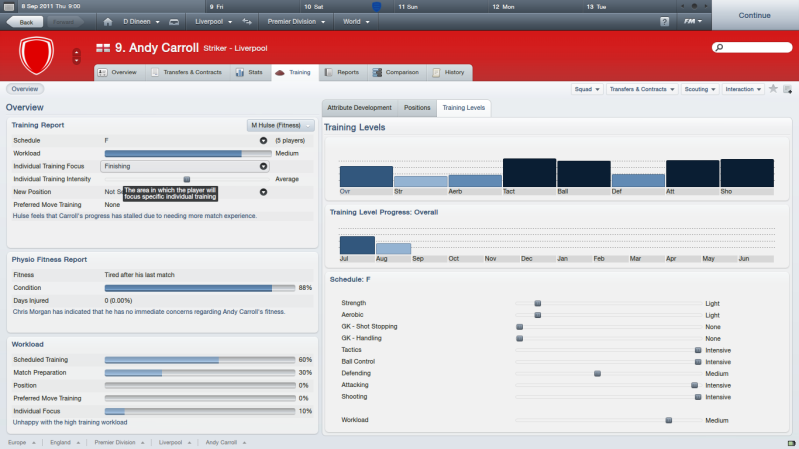Click the Europe breadcrumb link
The image size is (799, 449).
(x=17, y=442)
